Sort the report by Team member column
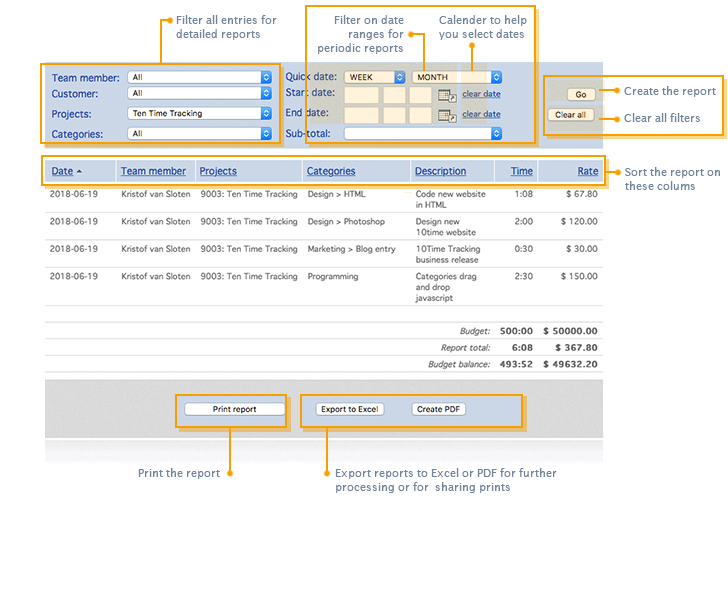The width and height of the screenshot is (728, 598). pyautogui.click(x=153, y=171)
